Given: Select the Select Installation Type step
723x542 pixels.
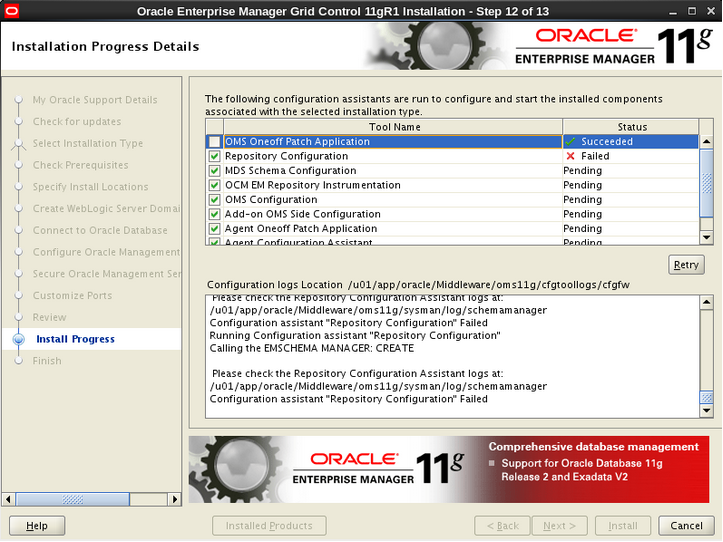Looking at the screenshot, I should [88, 143].
